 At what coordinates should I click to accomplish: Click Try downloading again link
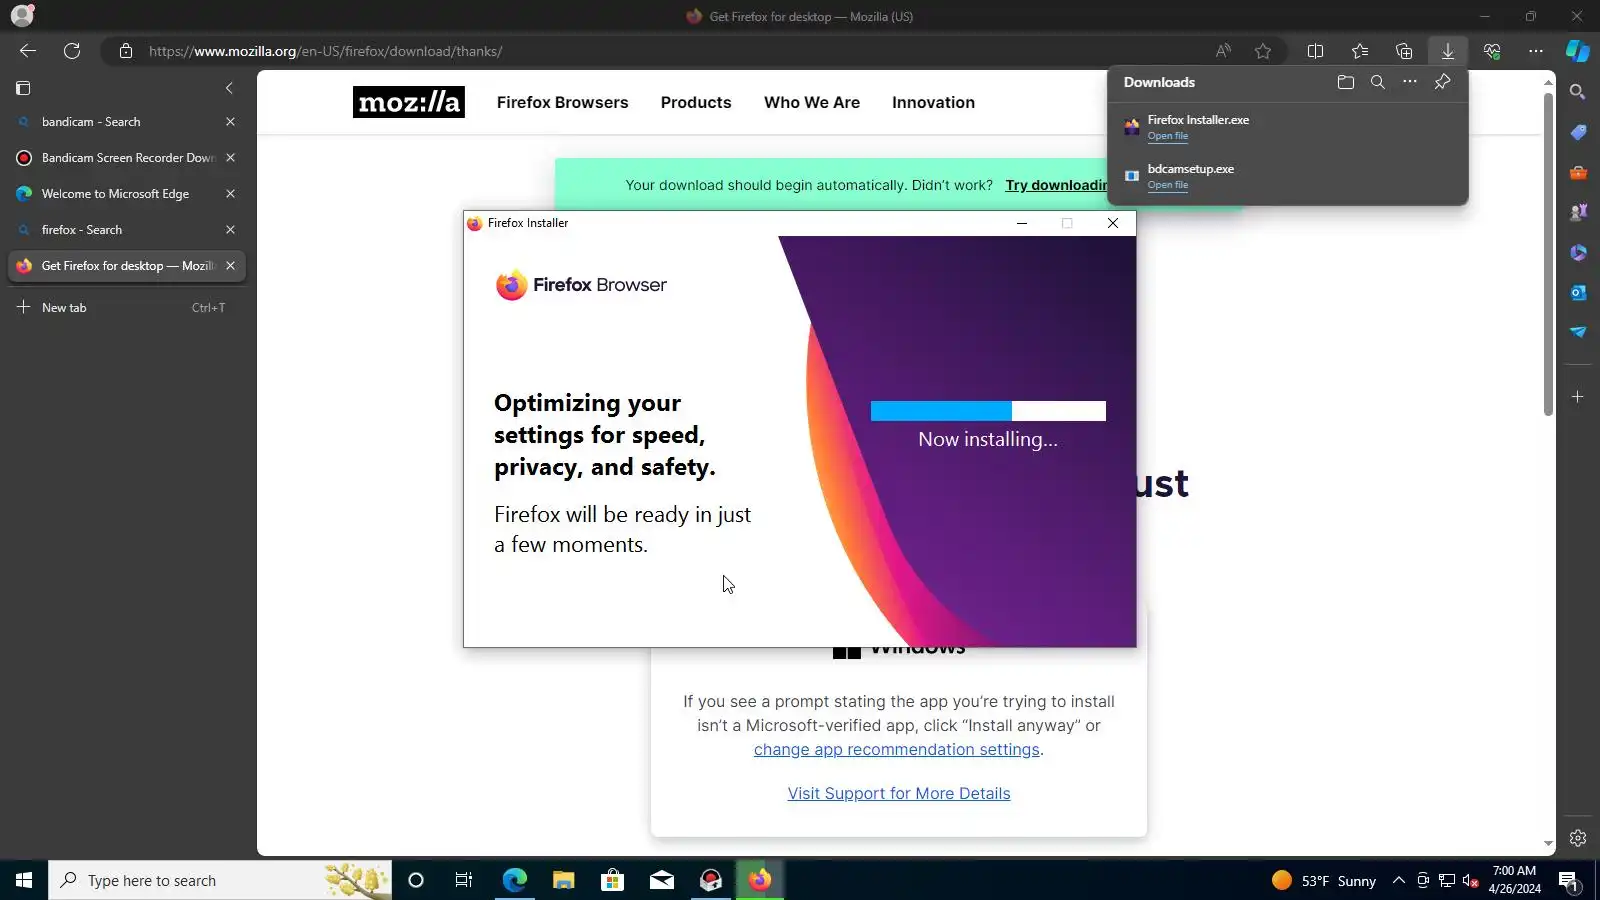tap(1056, 185)
